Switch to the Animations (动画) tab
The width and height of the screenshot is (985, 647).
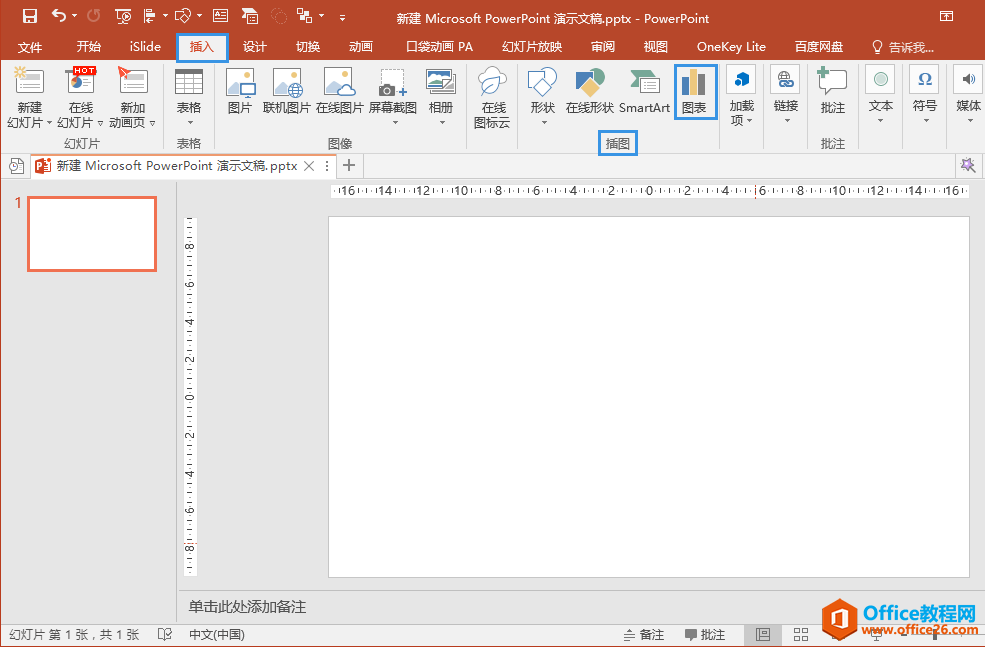coord(361,47)
